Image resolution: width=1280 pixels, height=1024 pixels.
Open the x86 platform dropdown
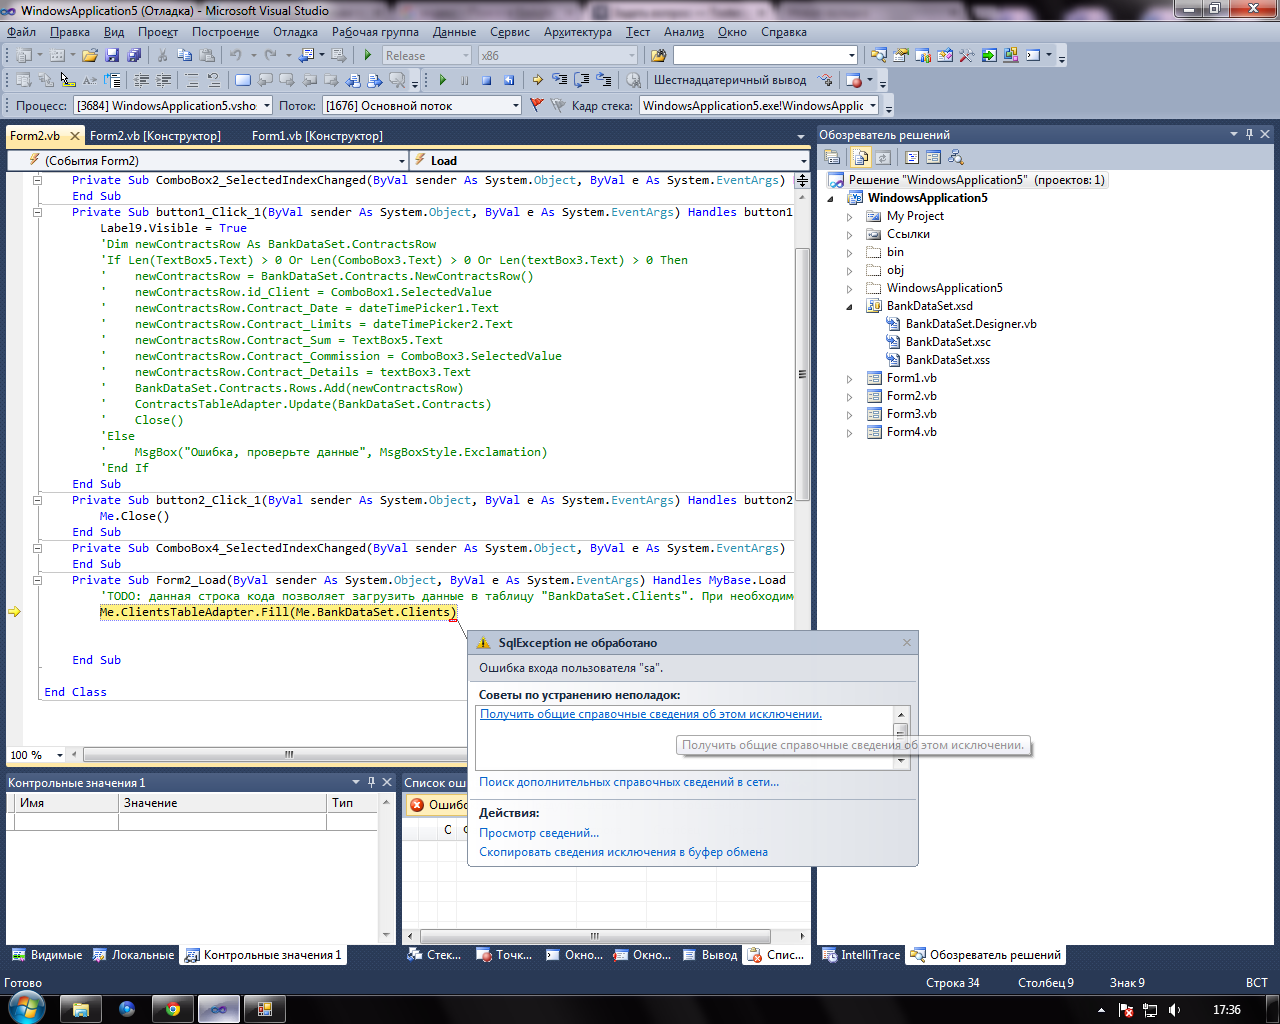tap(631, 56)
